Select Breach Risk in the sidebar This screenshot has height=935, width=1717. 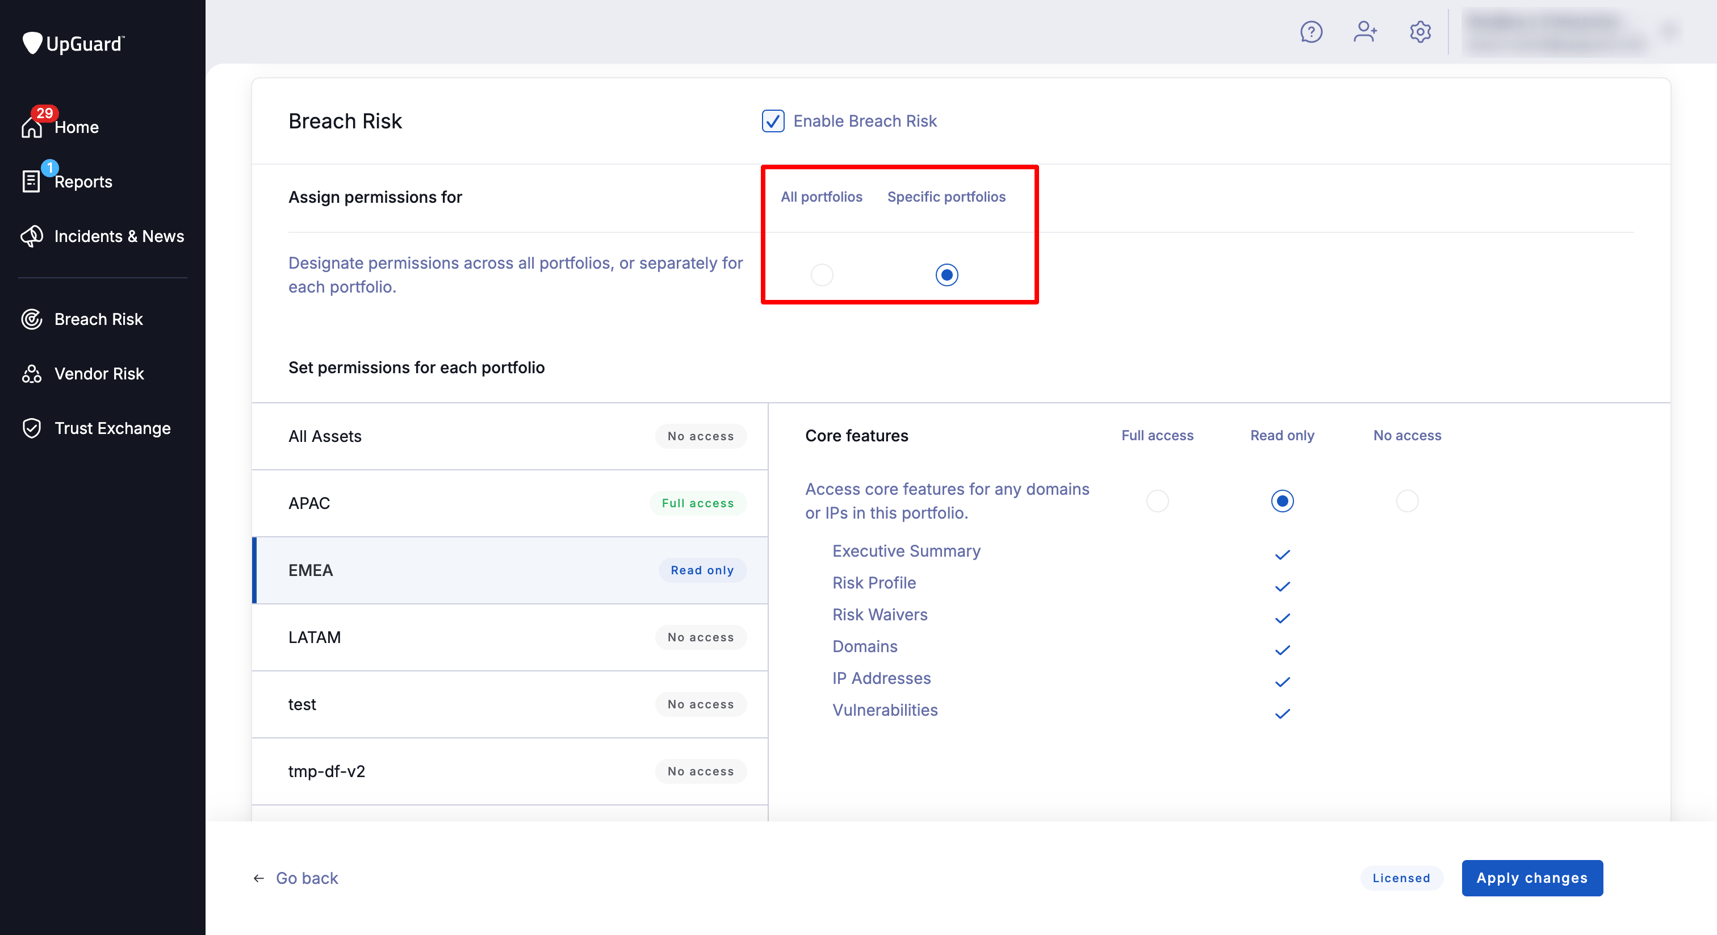pos(97,318)
